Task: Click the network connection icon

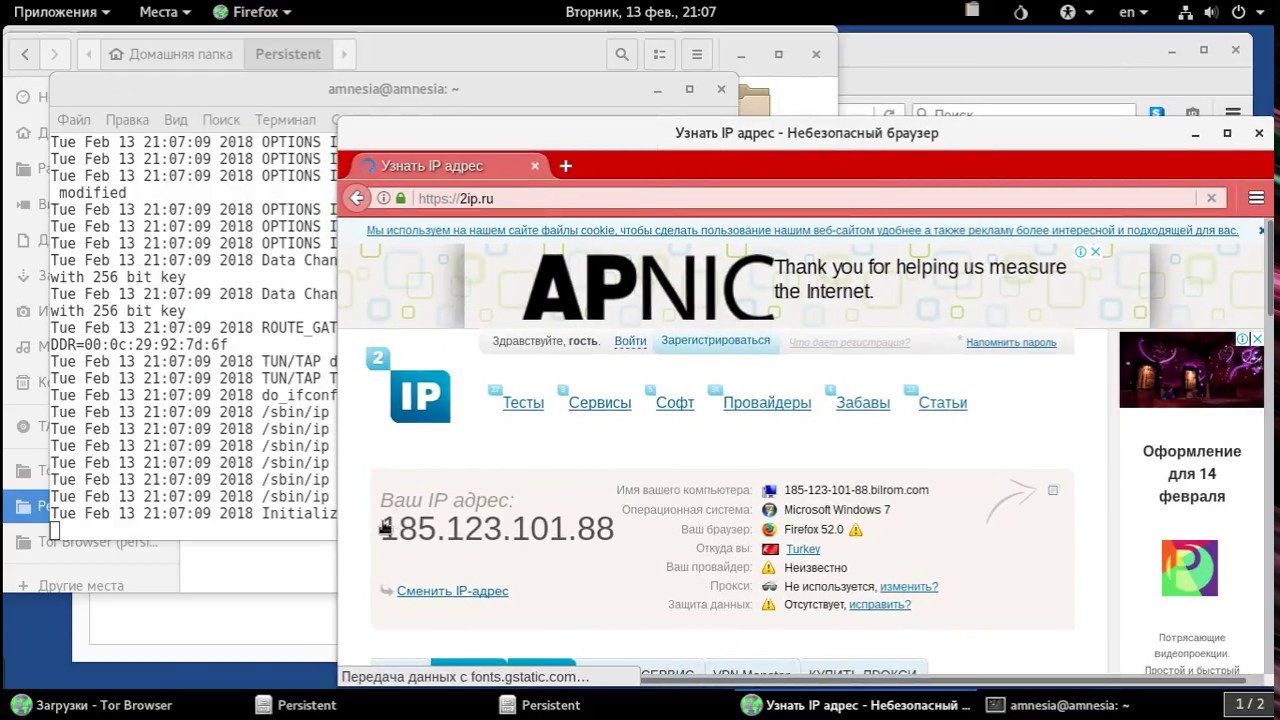Action: point(1185,12)
